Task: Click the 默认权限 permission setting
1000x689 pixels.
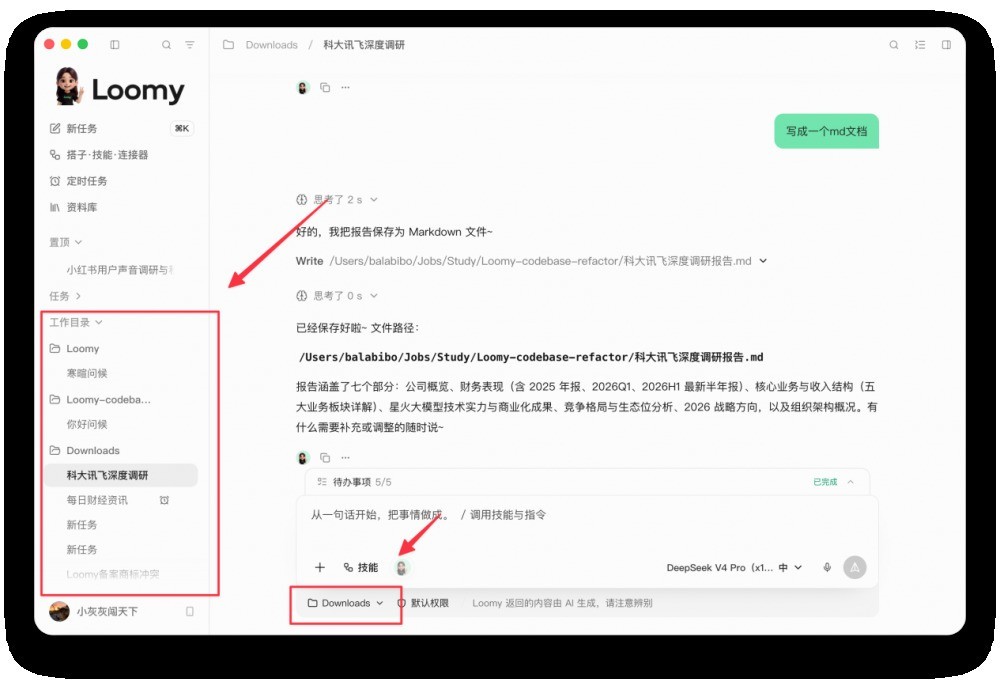Action: [x=423, y=603]
